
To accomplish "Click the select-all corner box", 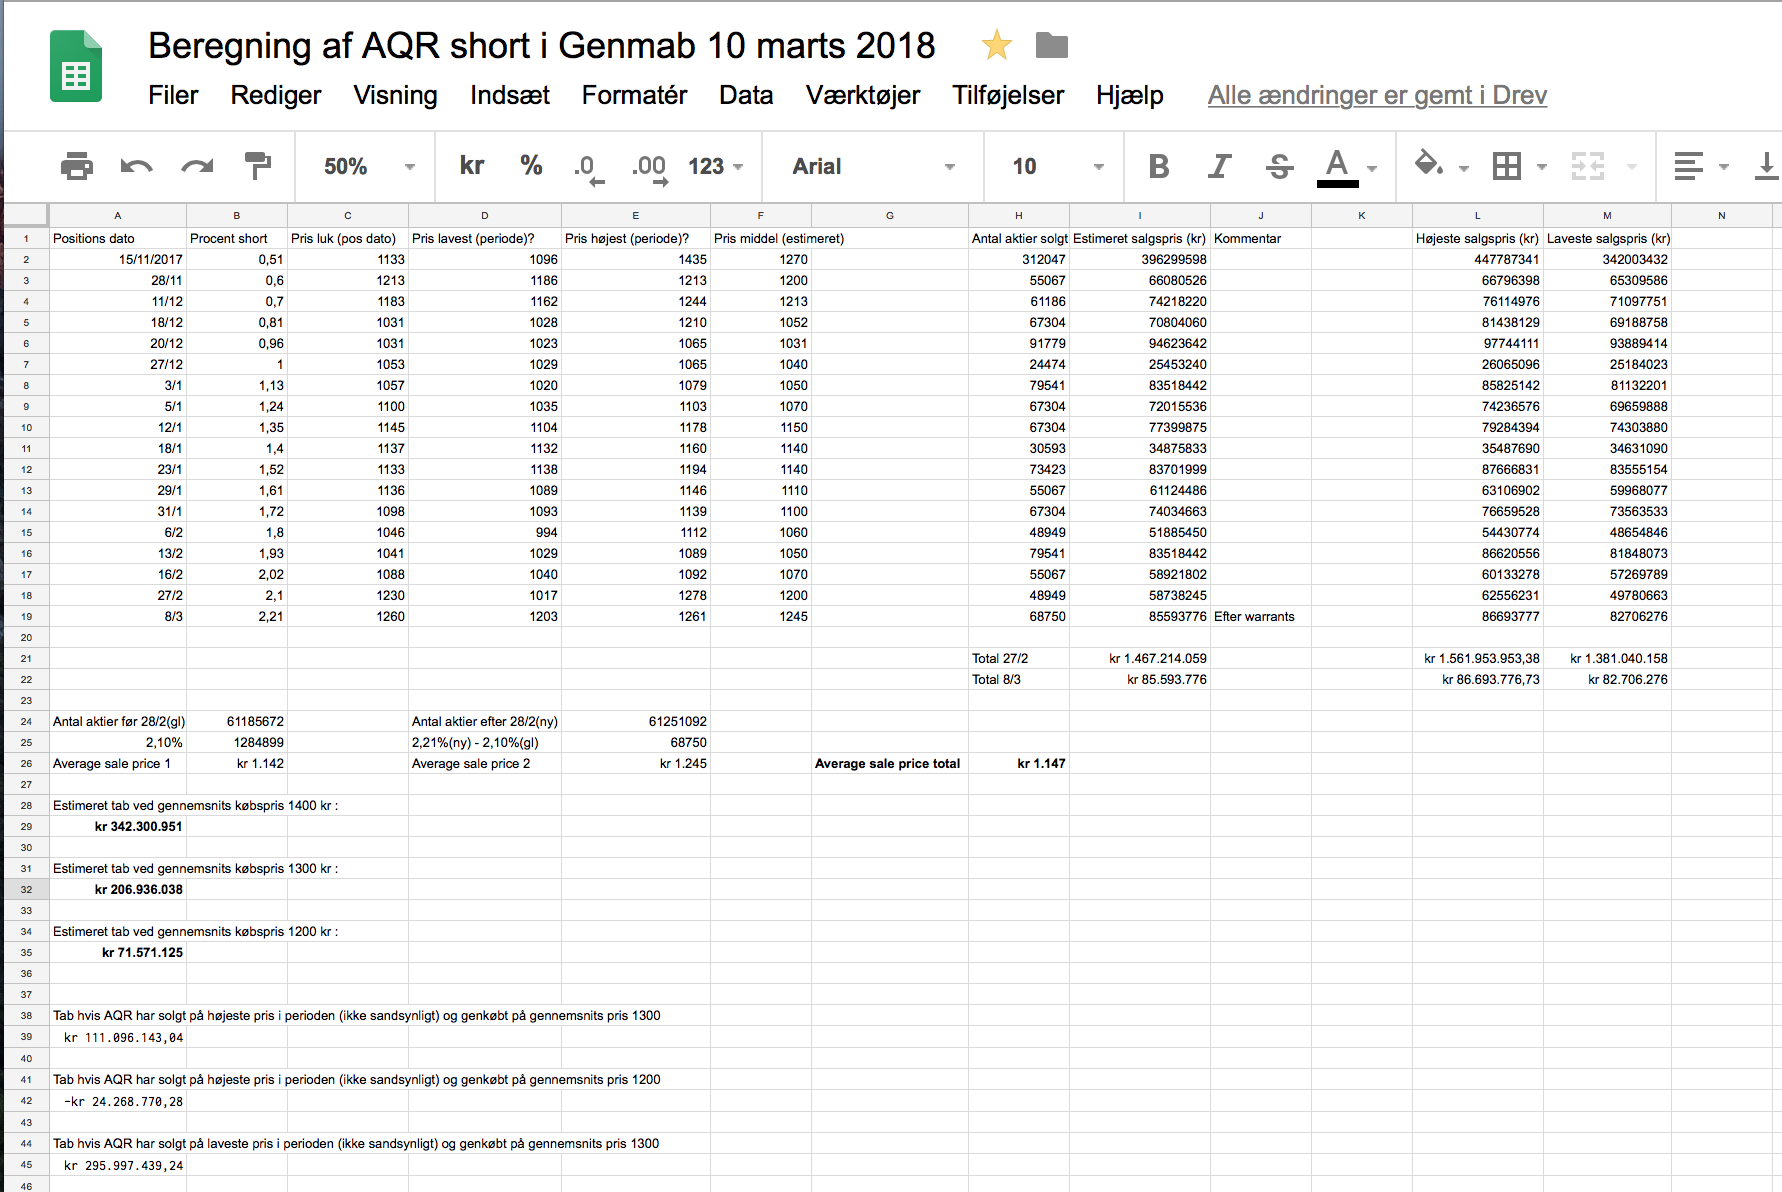I will point(26,215).
